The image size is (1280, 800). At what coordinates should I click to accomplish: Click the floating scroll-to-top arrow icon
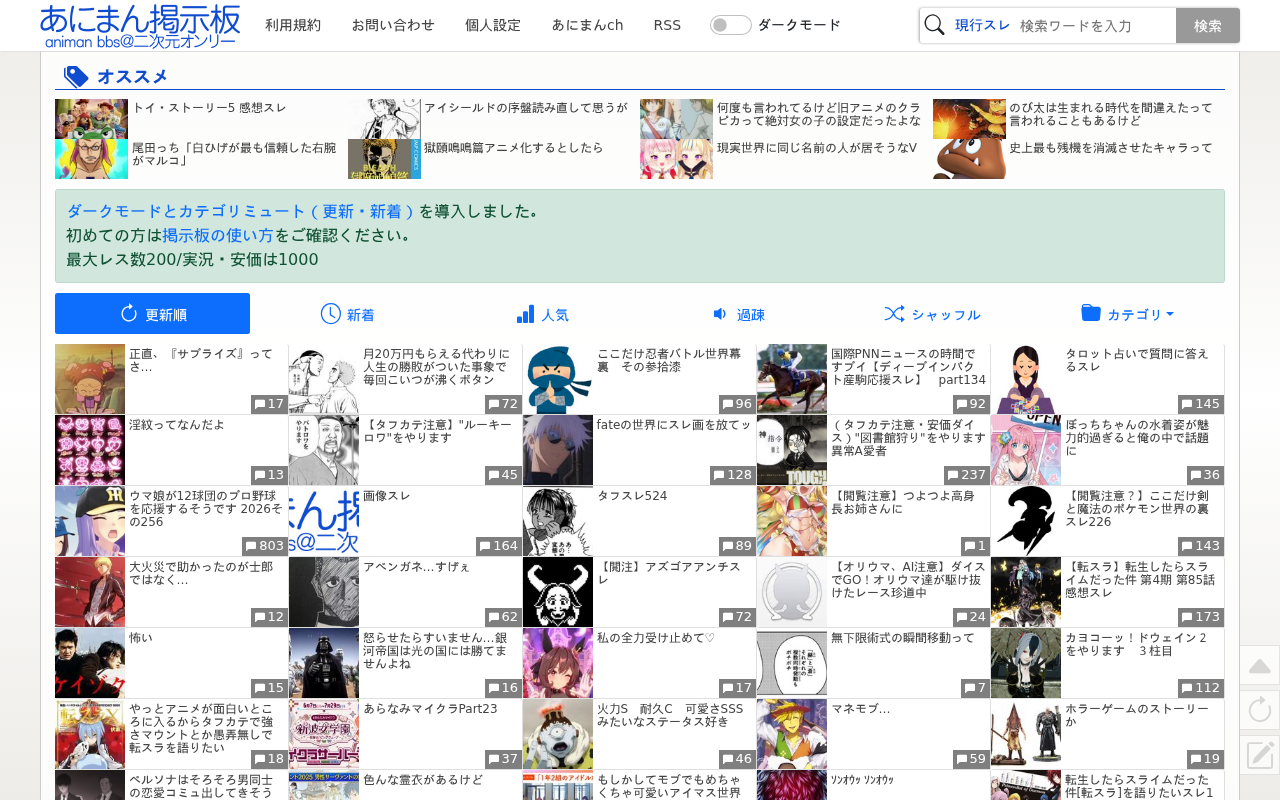(1260, 666)
